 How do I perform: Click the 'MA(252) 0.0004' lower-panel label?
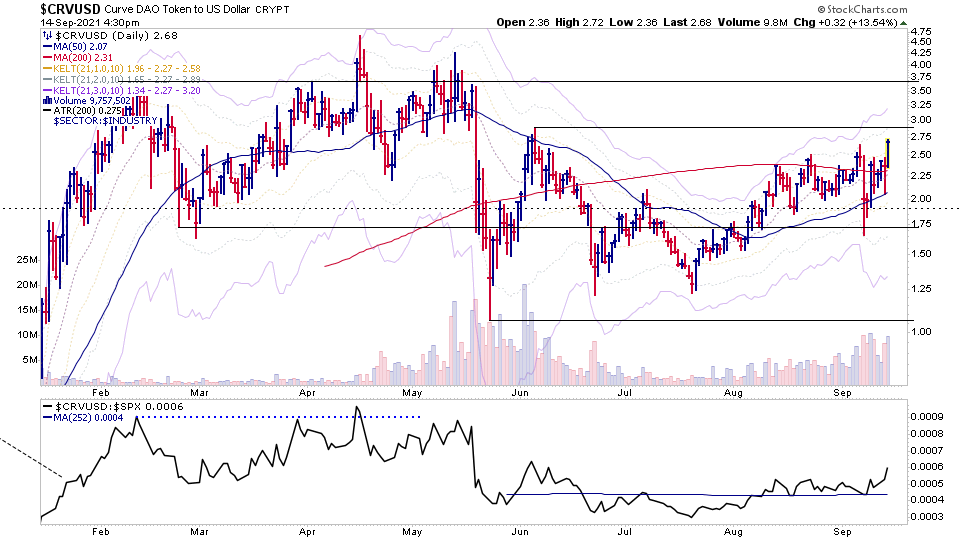[x=88, y=418]
